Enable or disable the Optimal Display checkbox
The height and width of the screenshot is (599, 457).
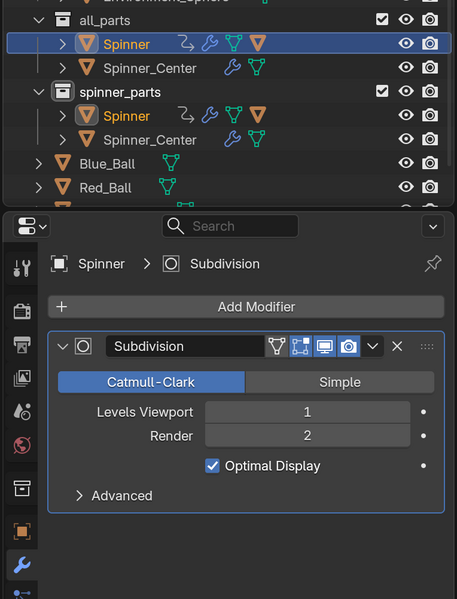(212, 466)
